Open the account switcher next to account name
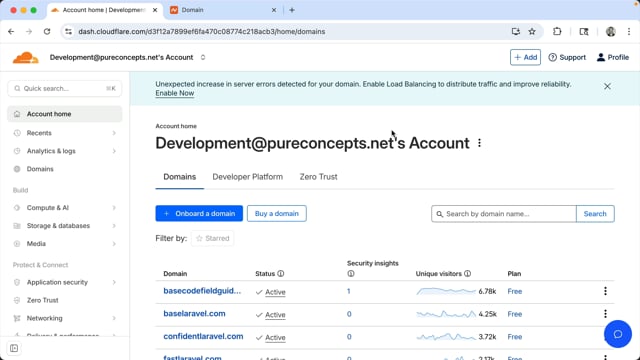Viewport: 640px width, 360px height. tap(203, 58)
